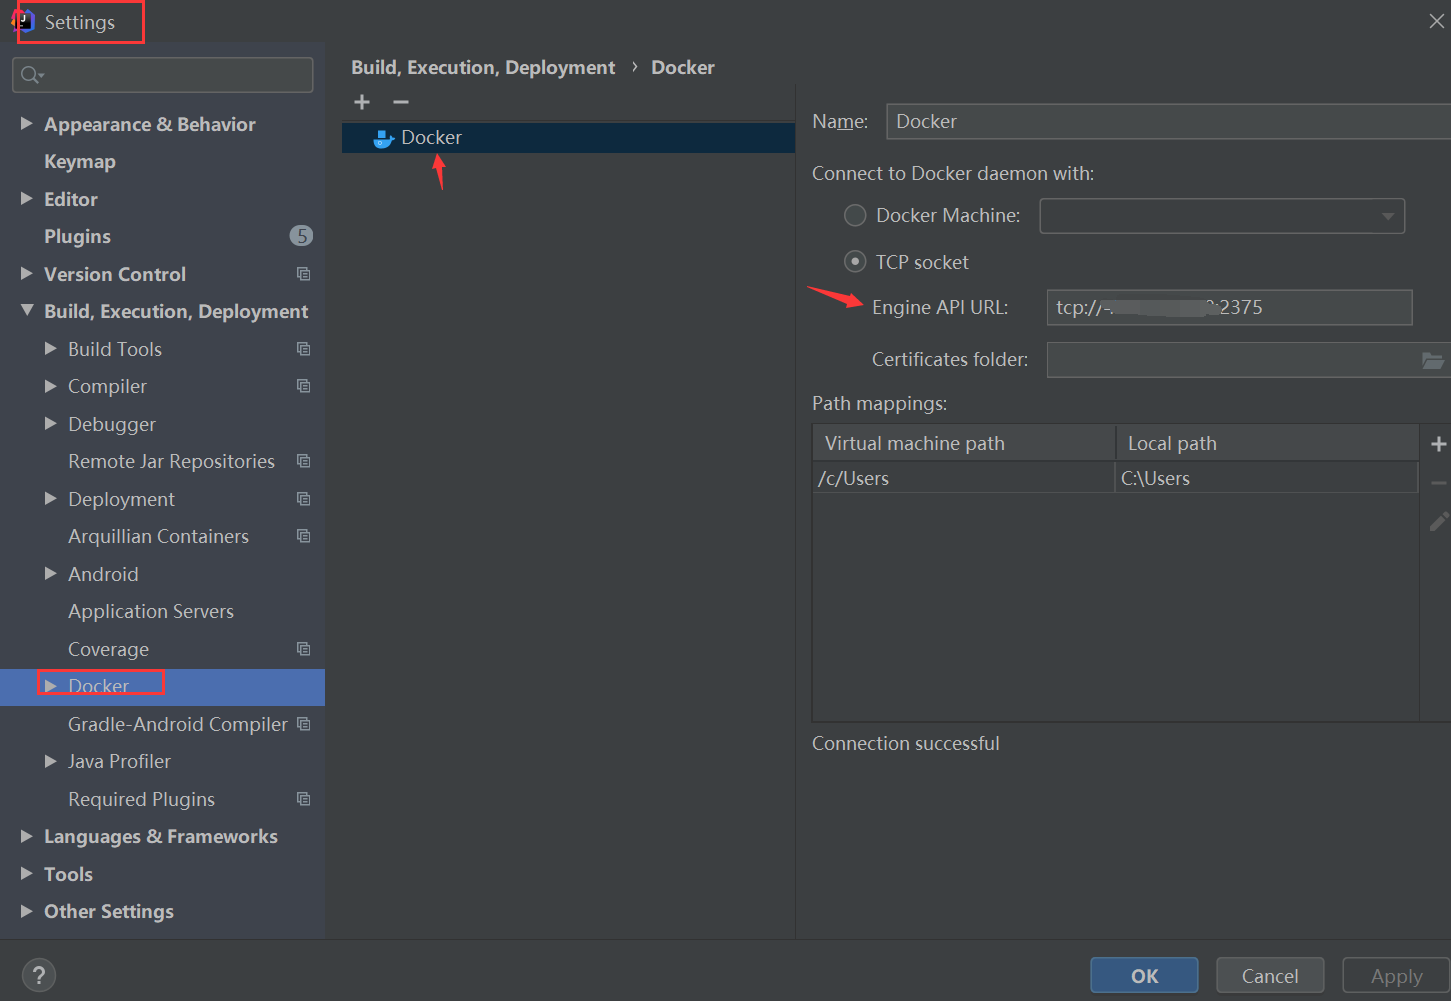Browse for certificates folder icon
1451x1001 pixels.
(1433, 360)
